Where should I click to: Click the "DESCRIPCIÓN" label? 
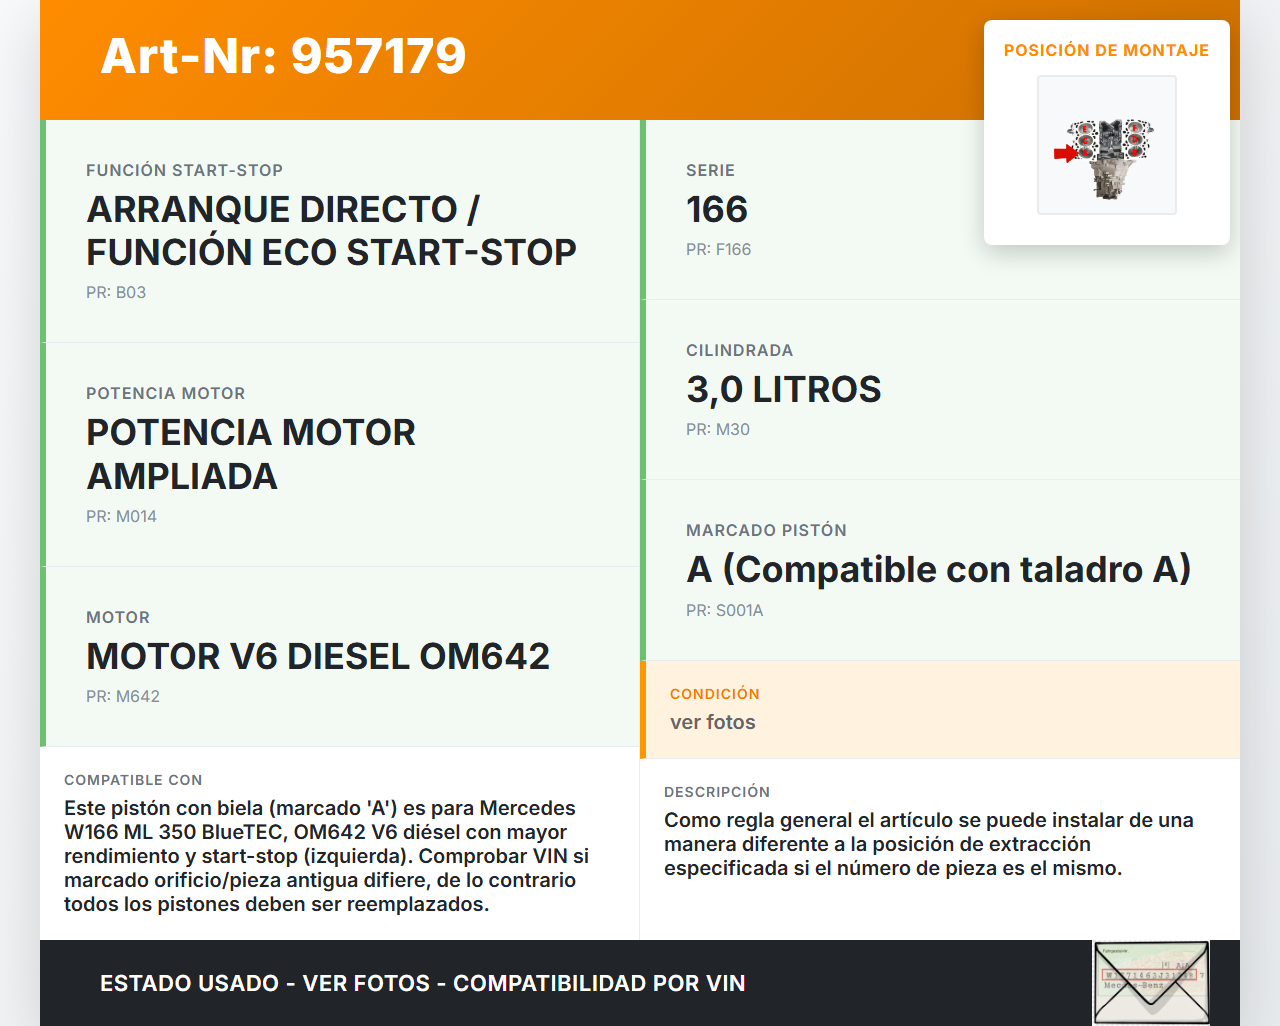tap(717, 792)
